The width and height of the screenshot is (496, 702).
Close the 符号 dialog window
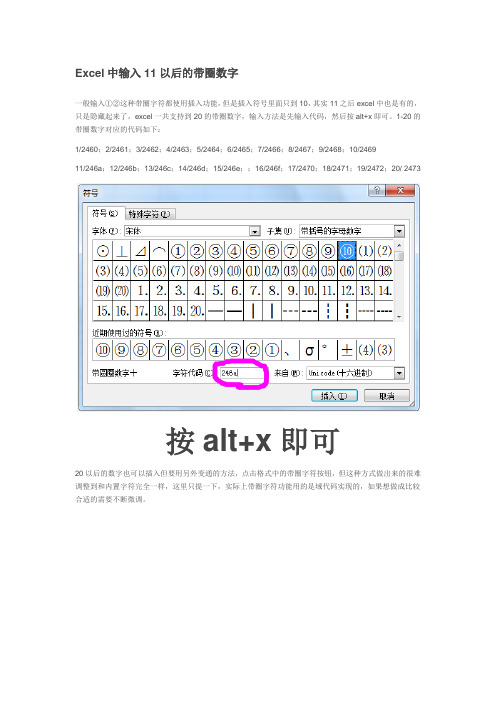(x=401, y=190)
